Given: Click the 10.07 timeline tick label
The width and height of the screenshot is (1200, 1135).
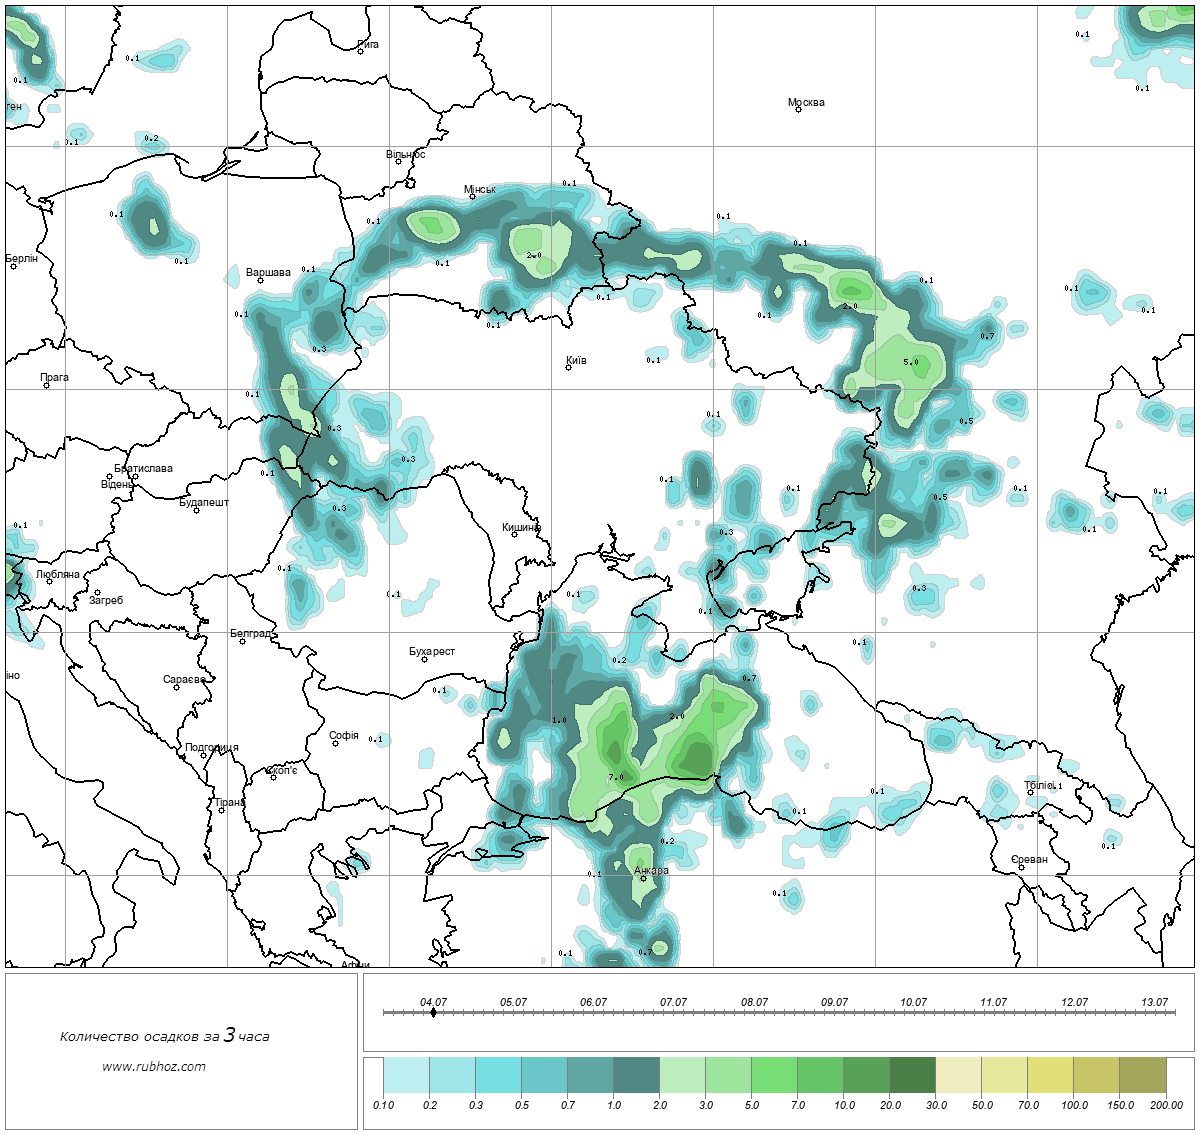Looking at the screenshot, I should coord(913,1002).
